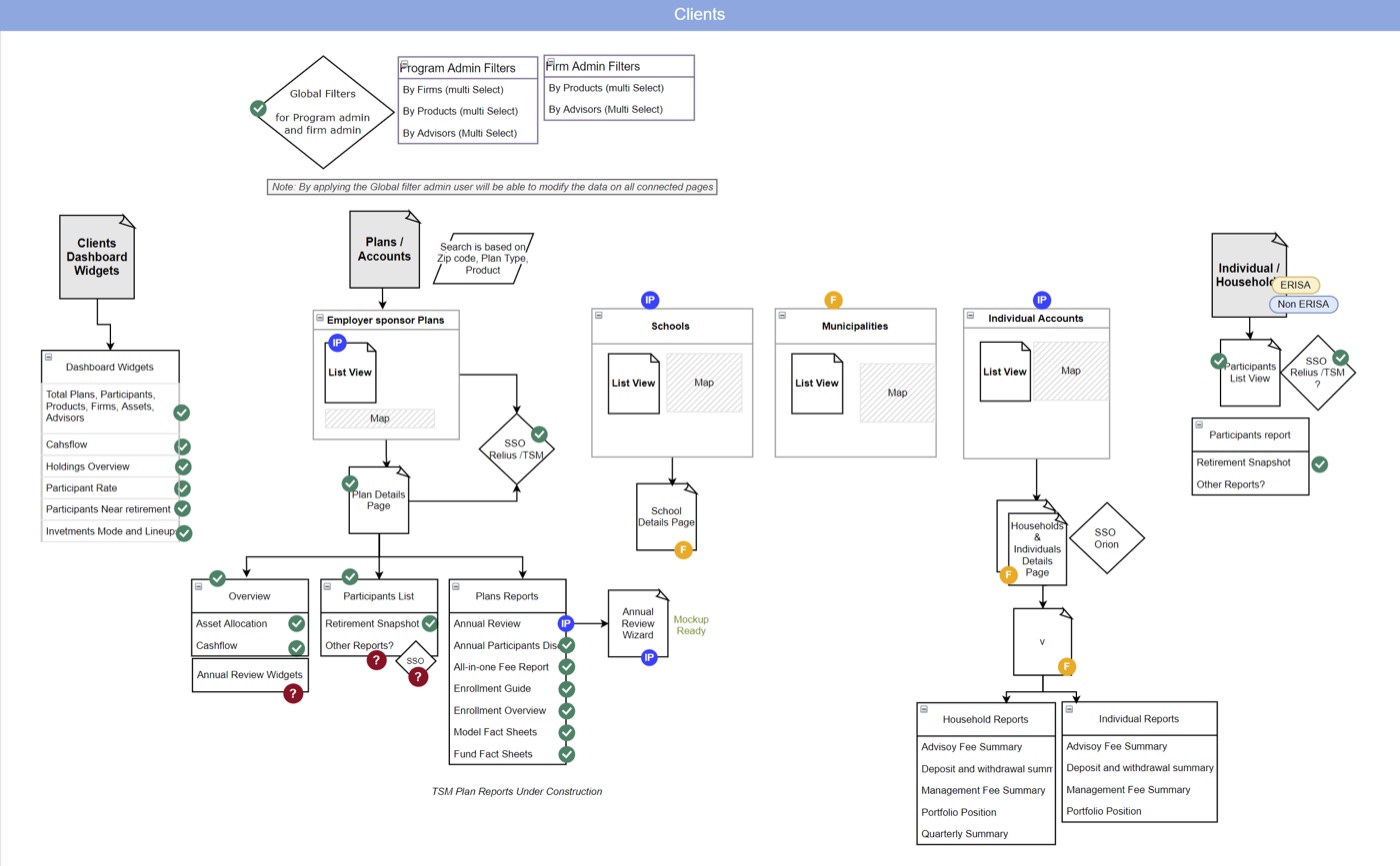Select the ERISA pill label
Image resolution: width=1400 pixels, height=866 pixels.
coord(1295,285)
